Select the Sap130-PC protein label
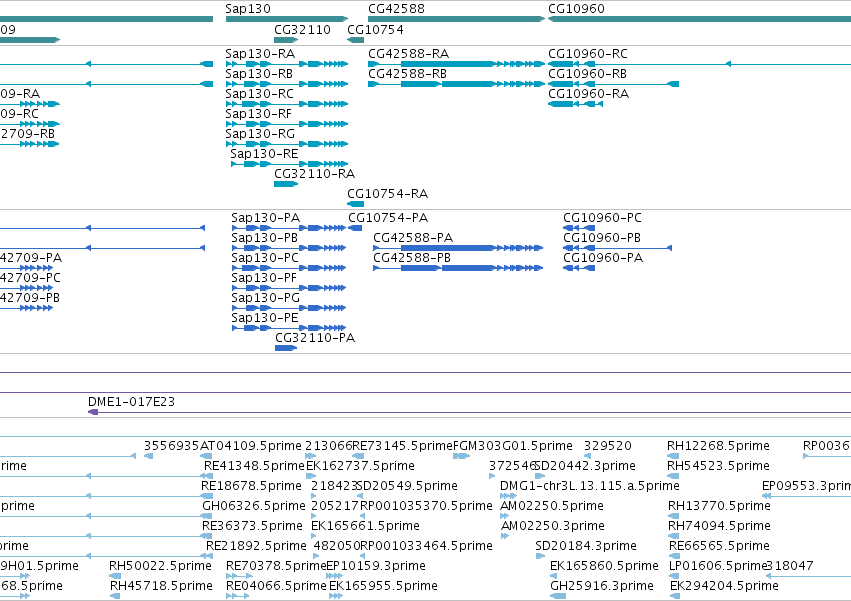 (265, 258)
